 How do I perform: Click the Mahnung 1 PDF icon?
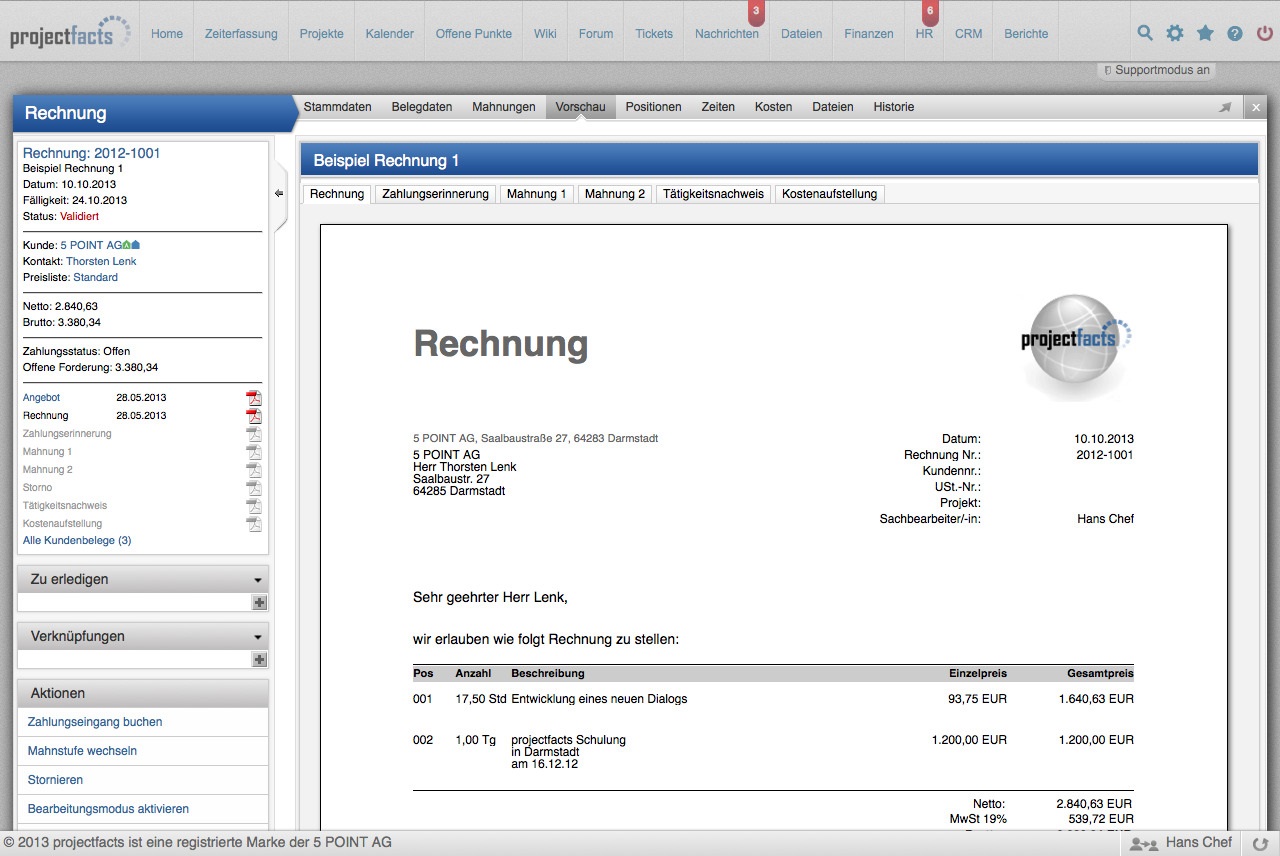point(254,452)
